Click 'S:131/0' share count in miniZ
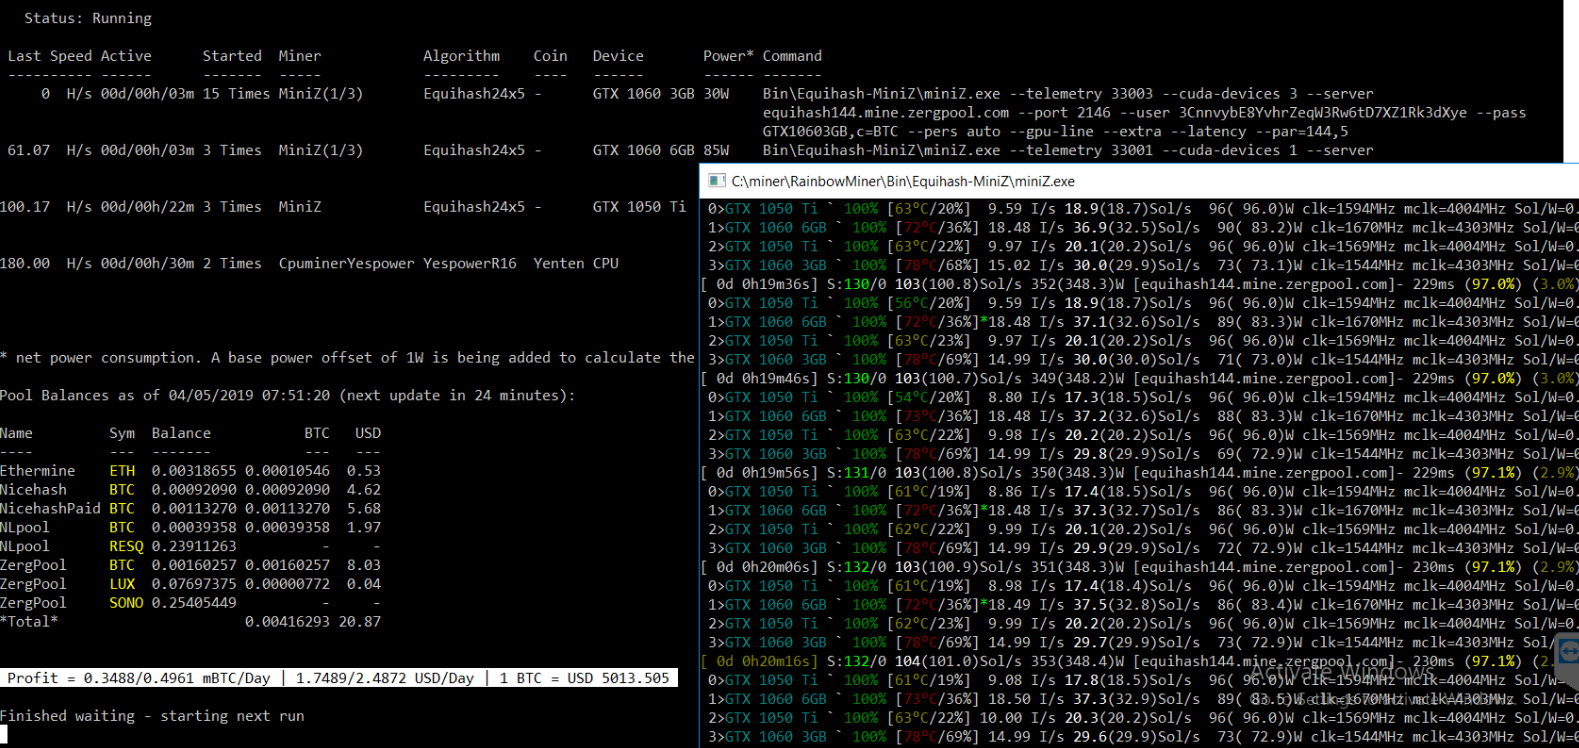1579x748 pixels. click(856, 473)
